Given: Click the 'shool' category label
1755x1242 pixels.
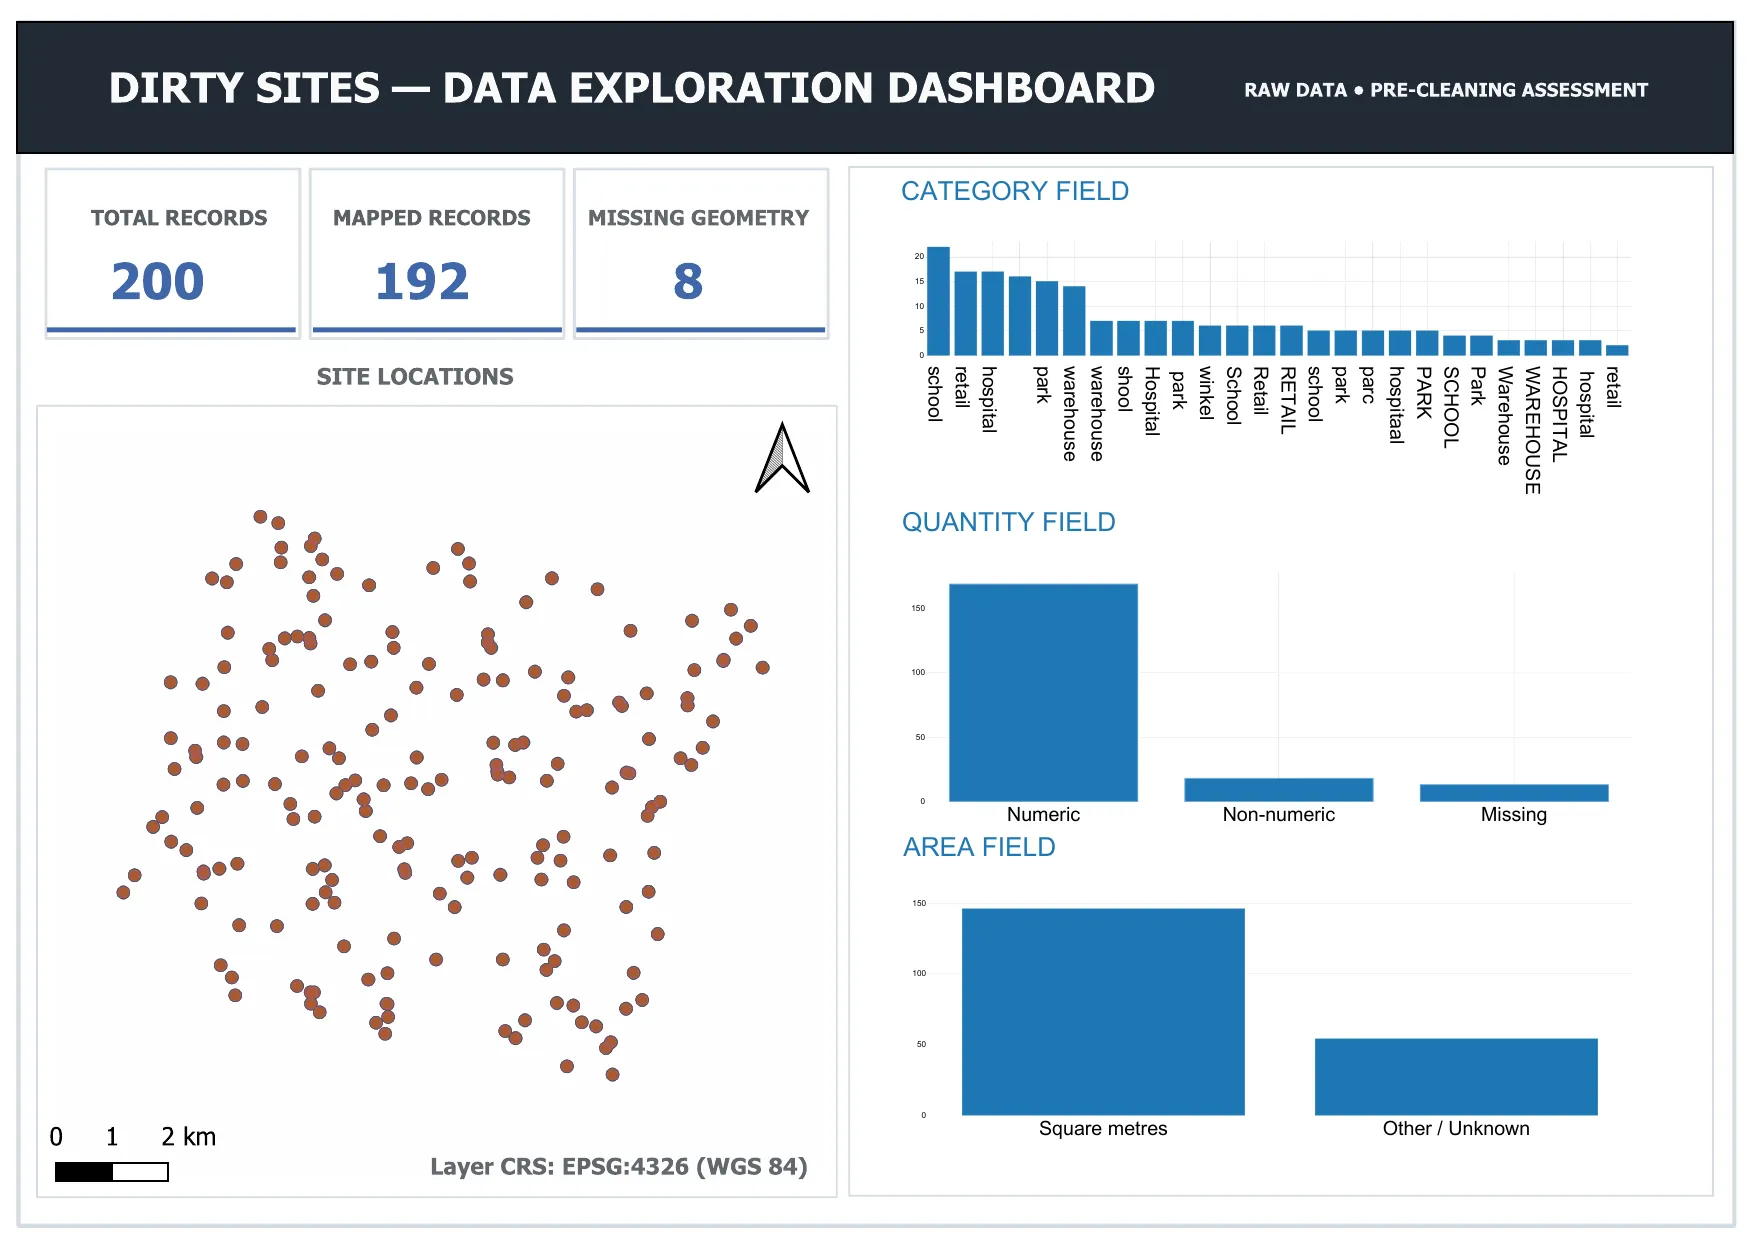Looking at the screenshot, I should pyautogui.click(x=1125, y=389).
